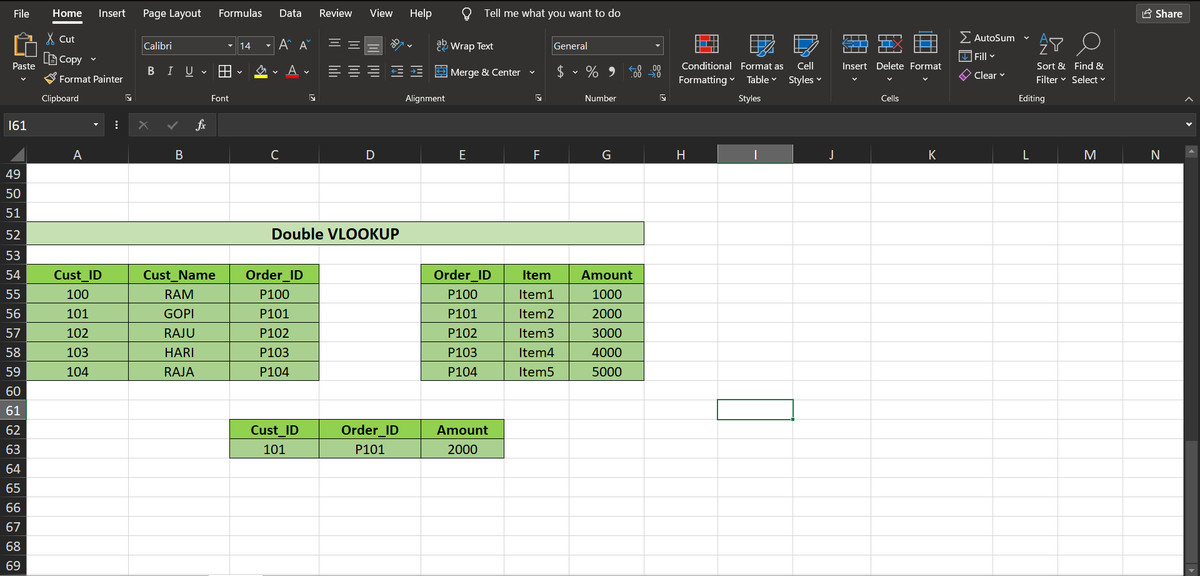Screen dimensions: 1200x576
Task: Open Find & Select options
Action: 1088,58
